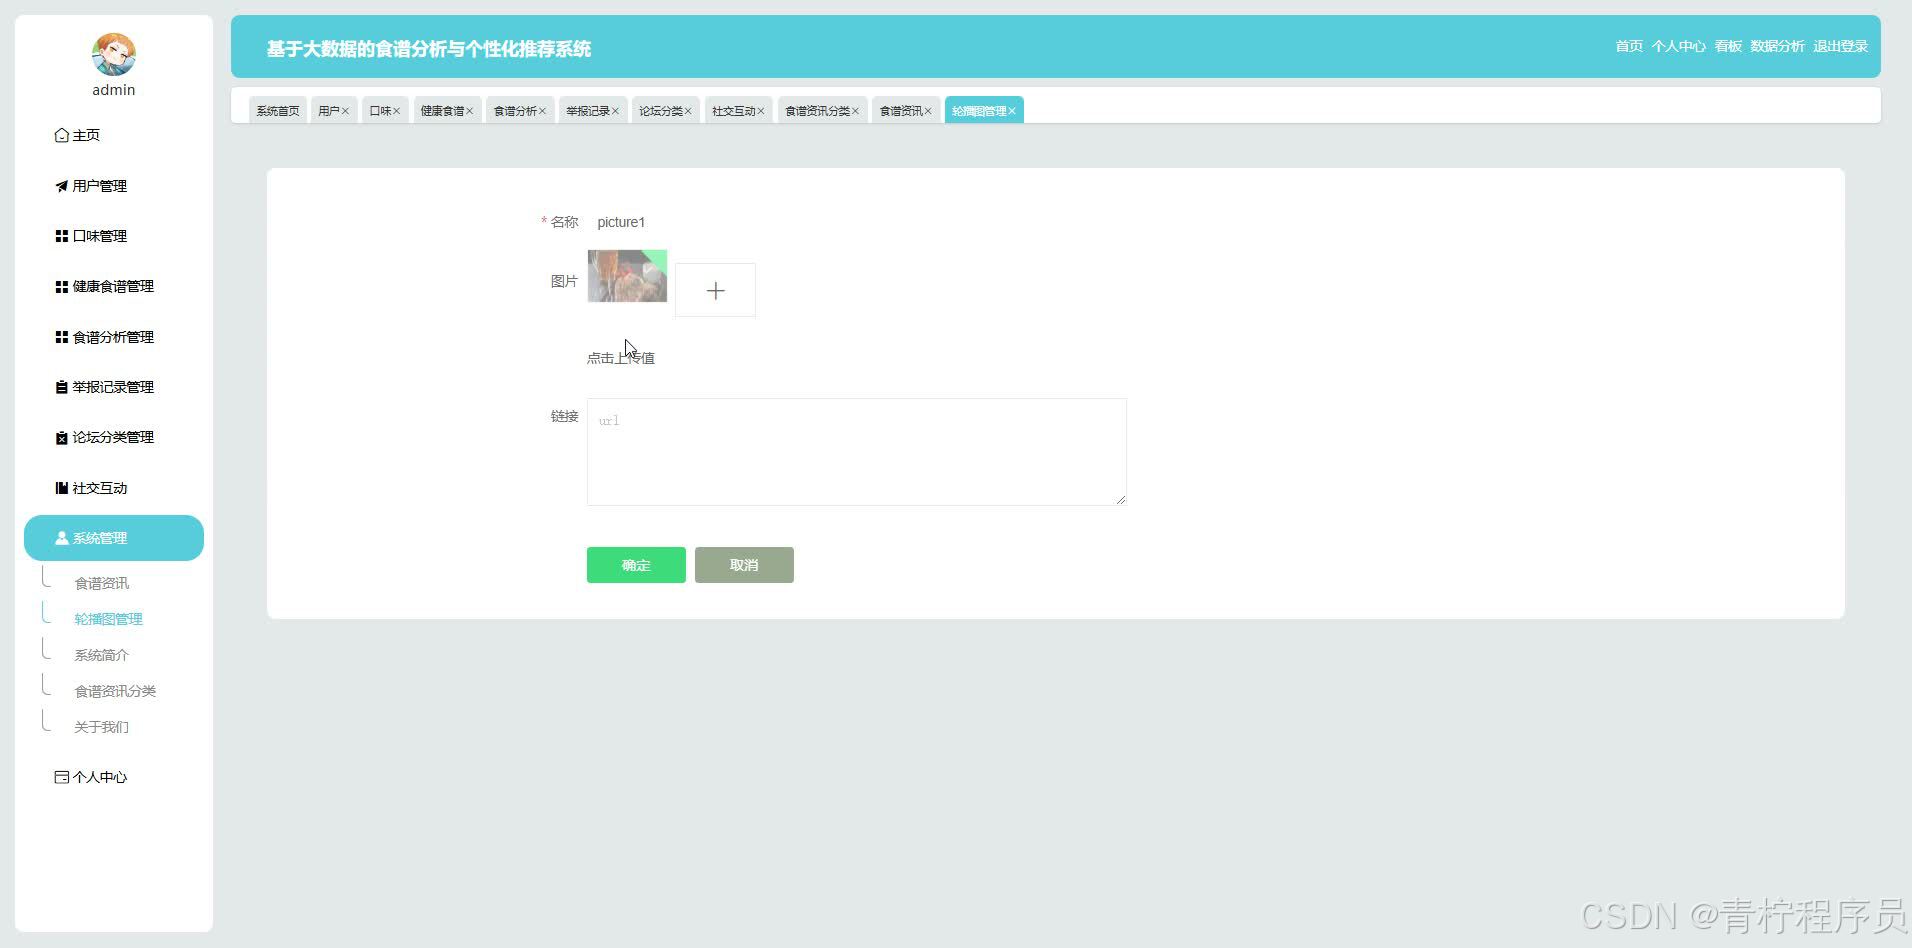The height and width of the screenshot is (948, 1912).
Task: Click into the 链接 url text area
Action: click(x=857, y=452)
